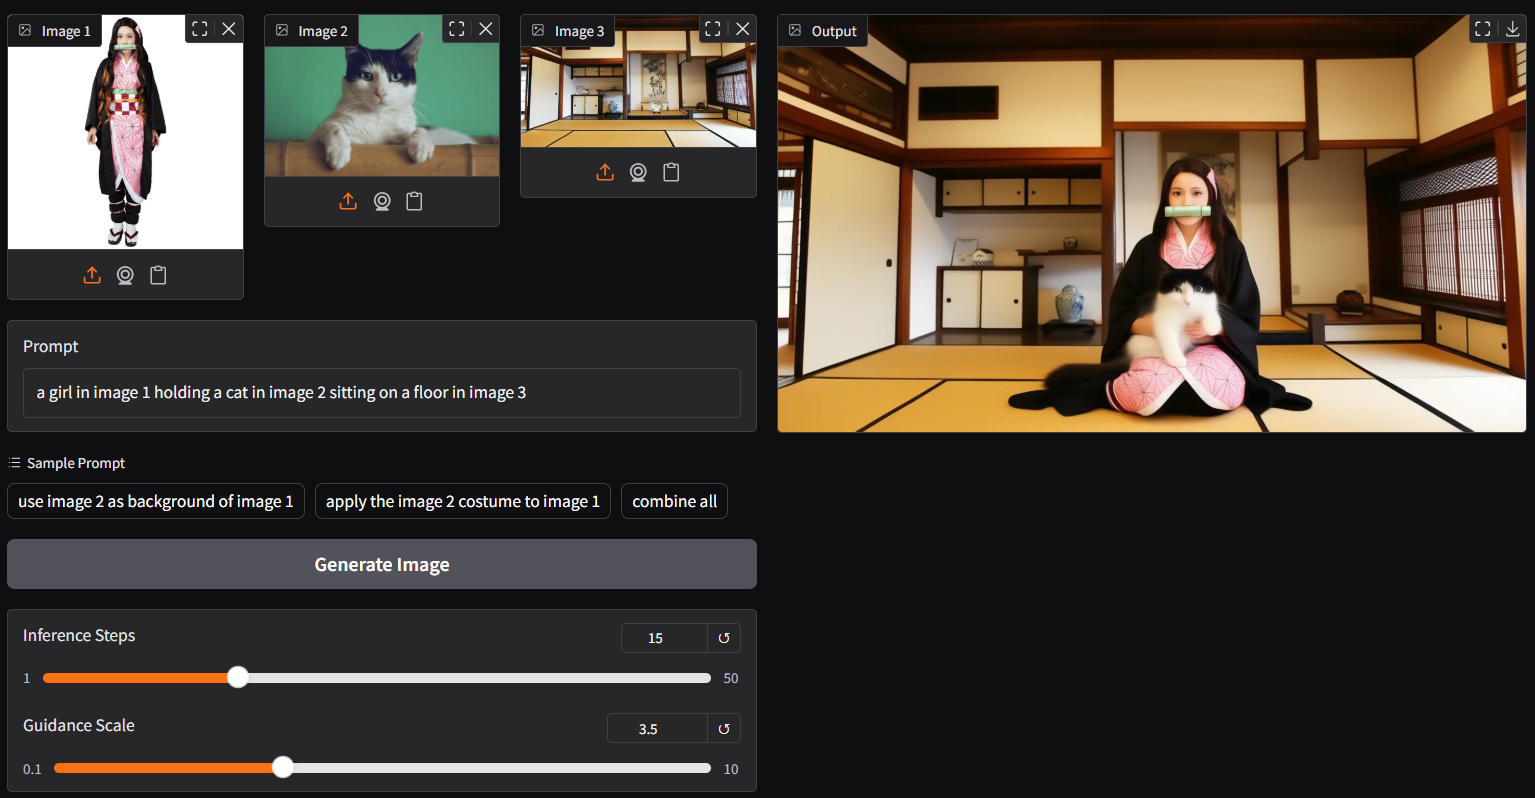The width and height of the screenshot is (1535, 798).
Task: Paste from clipboard into Image 3
Action: click(671, 172)
